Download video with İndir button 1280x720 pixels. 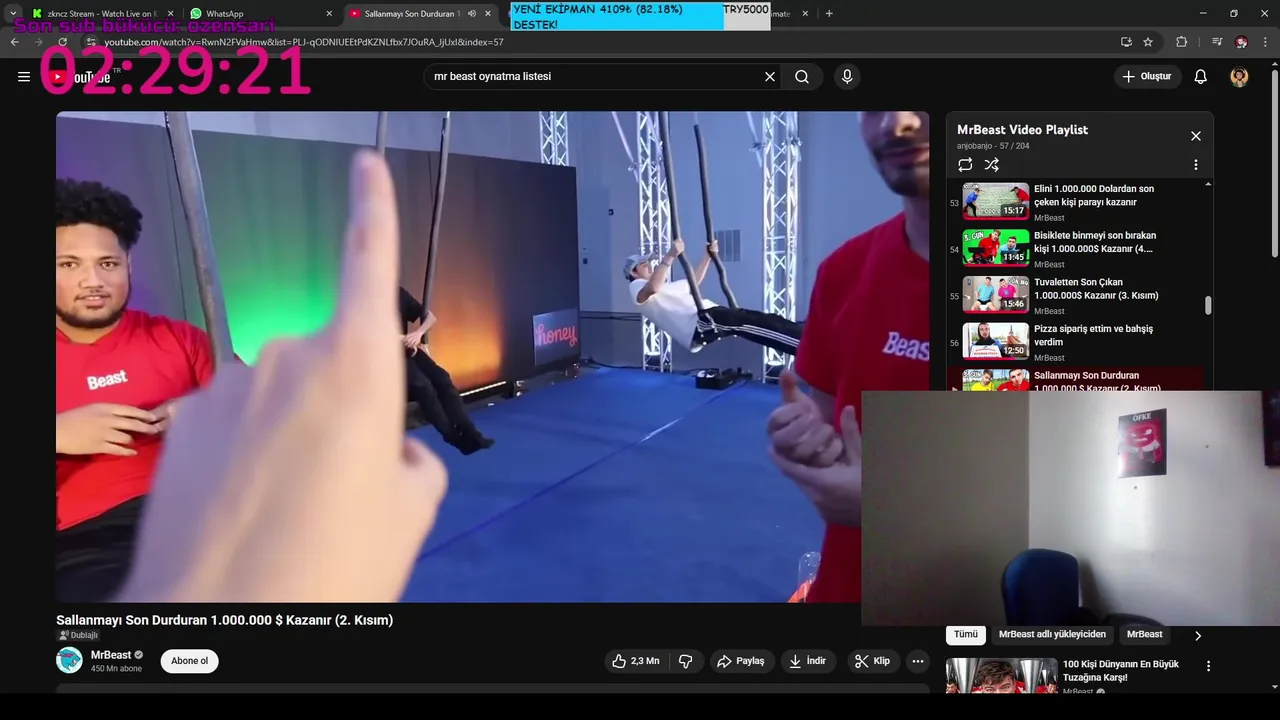(x=808, y=661)
